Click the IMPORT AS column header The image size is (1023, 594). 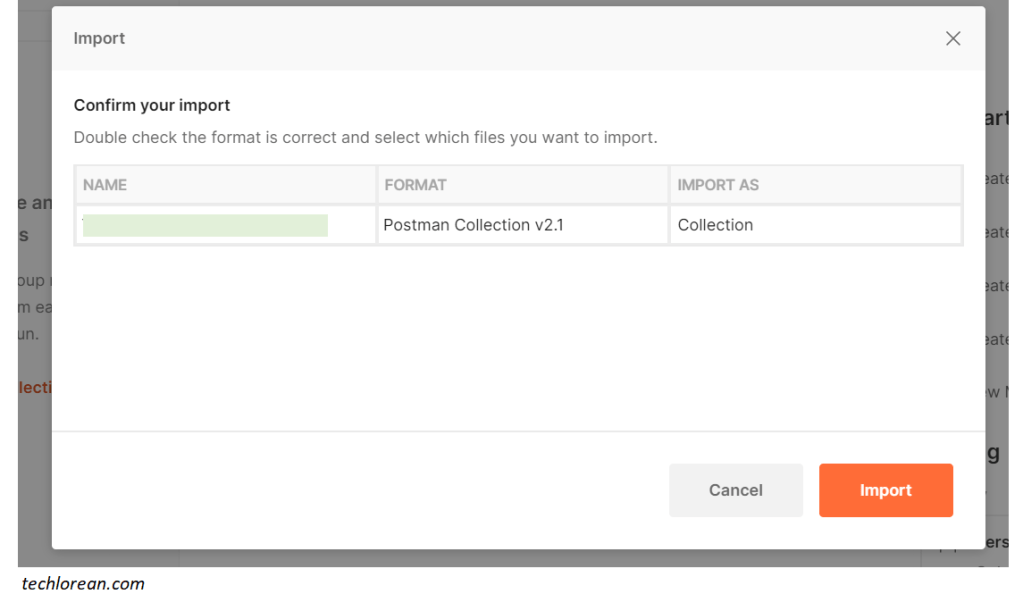click(718, 185)
